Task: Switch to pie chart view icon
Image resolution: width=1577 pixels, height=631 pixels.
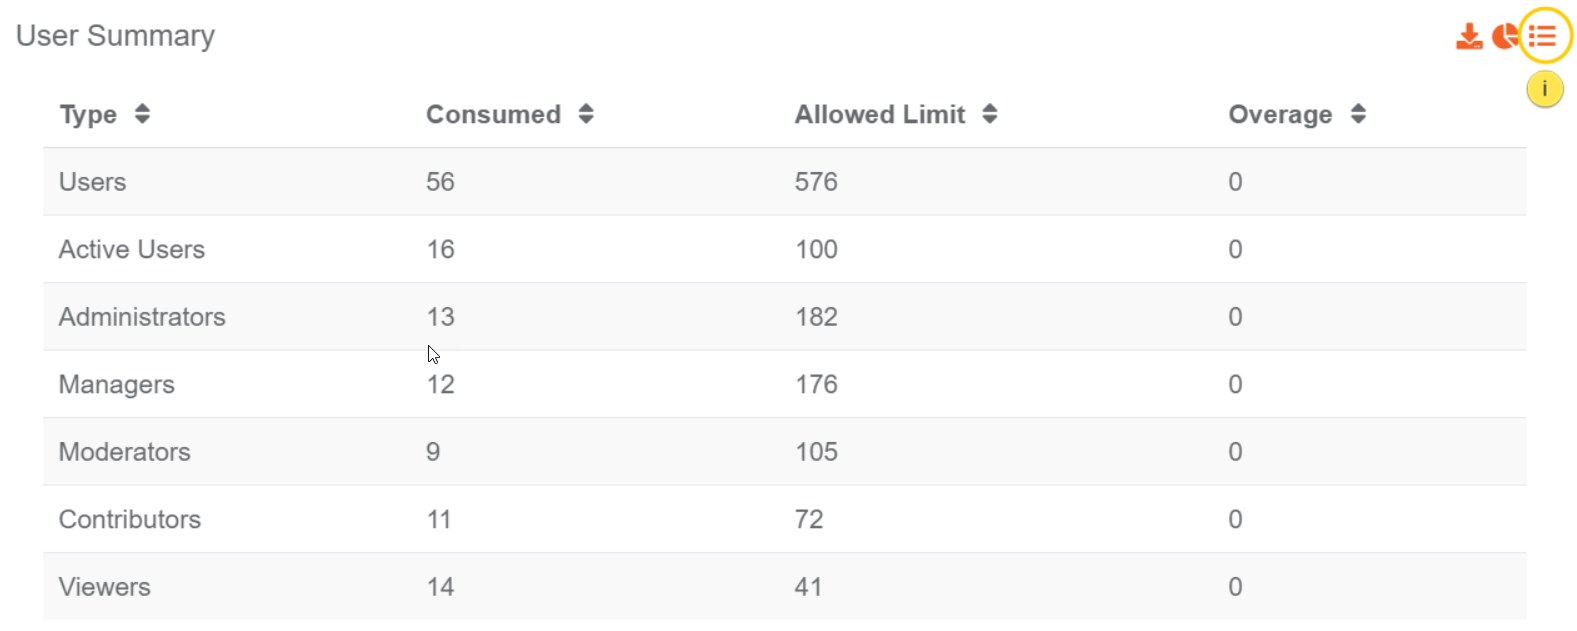Action: coord(1504,37)
